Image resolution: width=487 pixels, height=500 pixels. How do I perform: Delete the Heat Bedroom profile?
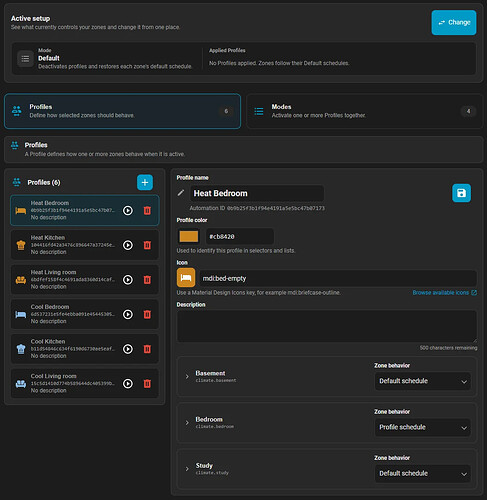pyautogui.click(x=147, y=210)
